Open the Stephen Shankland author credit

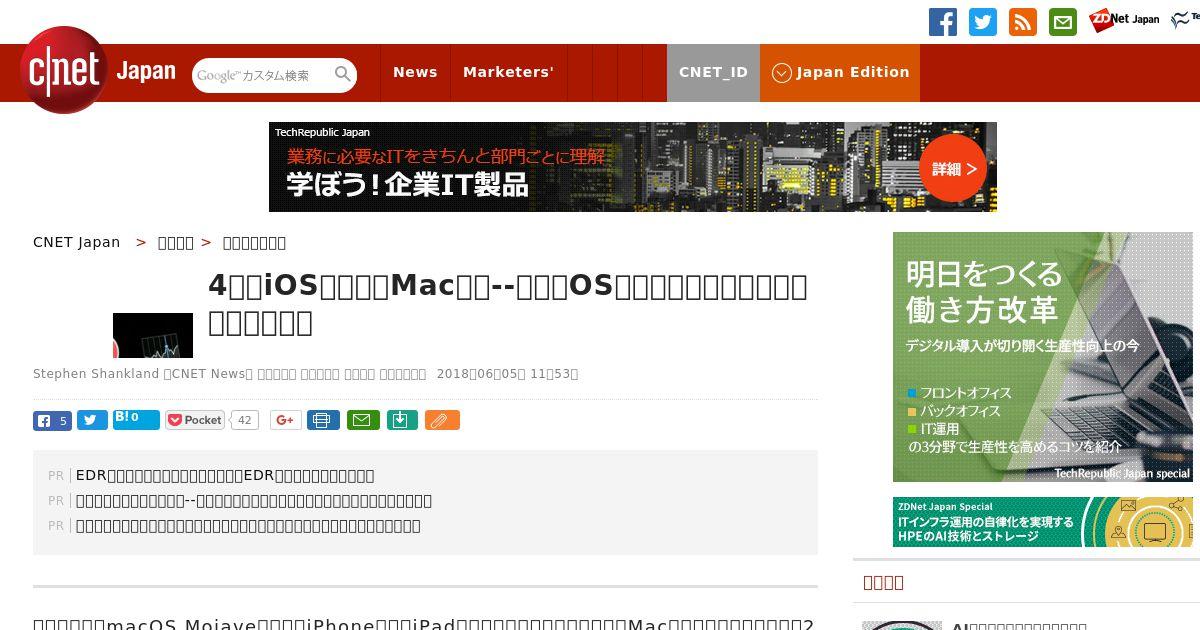96,373
